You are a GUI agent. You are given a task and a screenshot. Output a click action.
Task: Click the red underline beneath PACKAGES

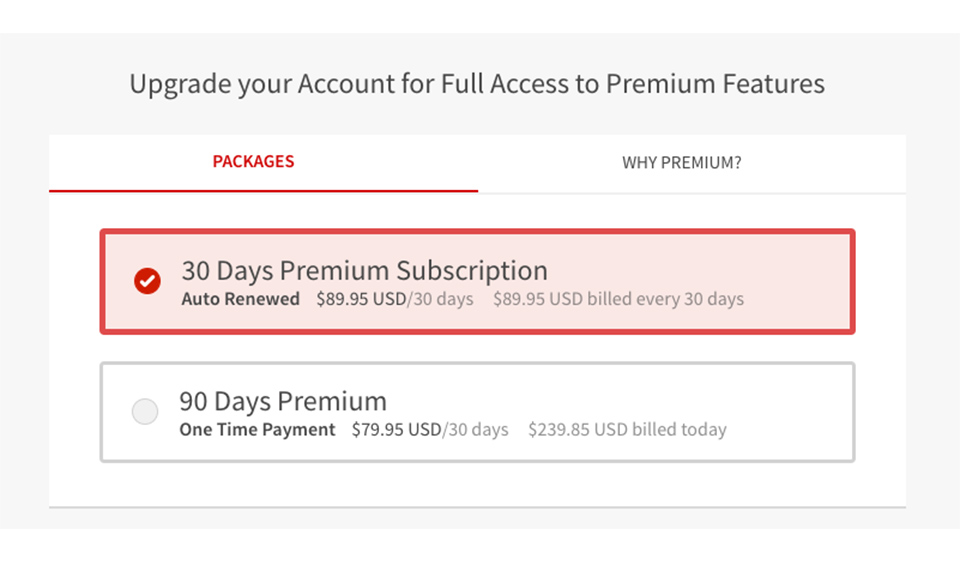pyautogui.click(x=263, y=190)
